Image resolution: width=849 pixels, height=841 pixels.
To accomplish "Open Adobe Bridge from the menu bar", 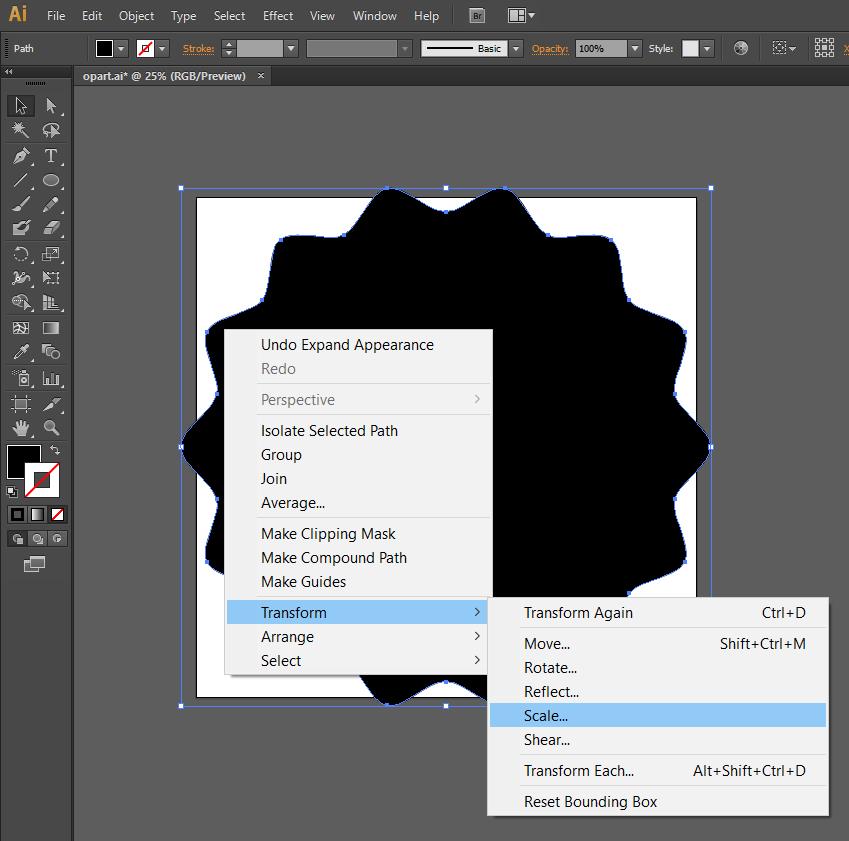I will [476, 16].
